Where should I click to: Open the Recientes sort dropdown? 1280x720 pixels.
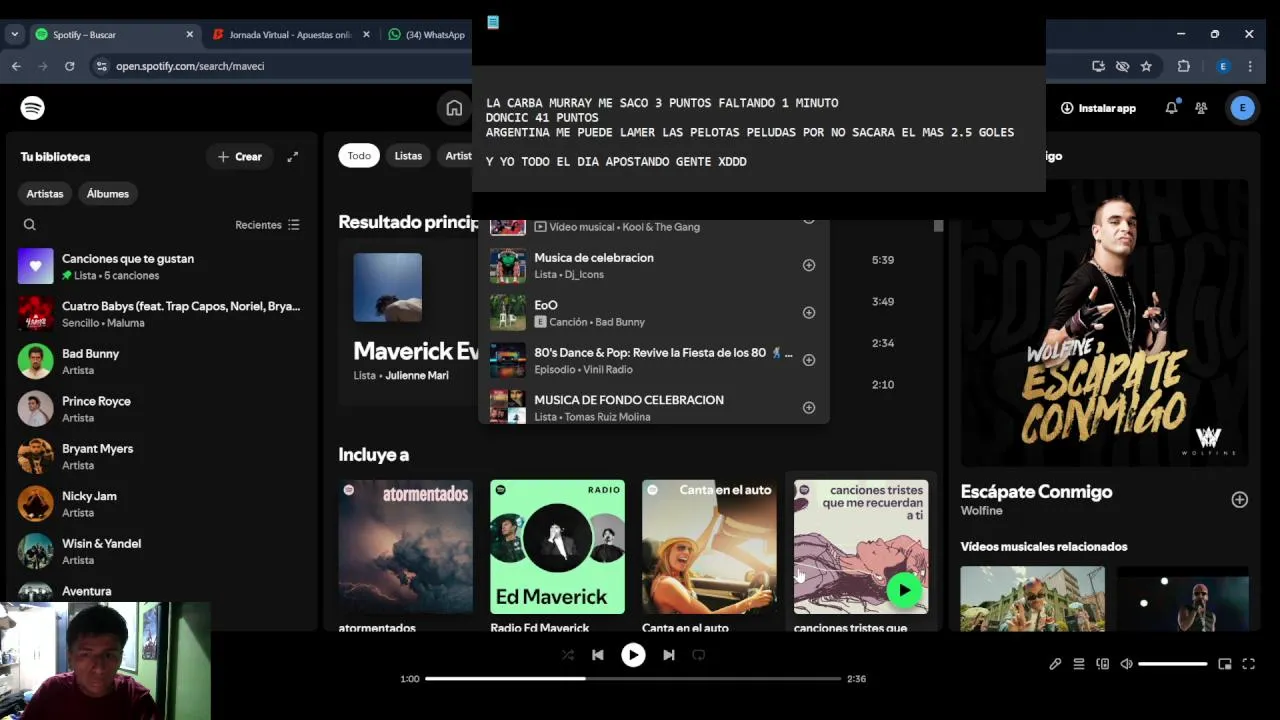point(267,225)
